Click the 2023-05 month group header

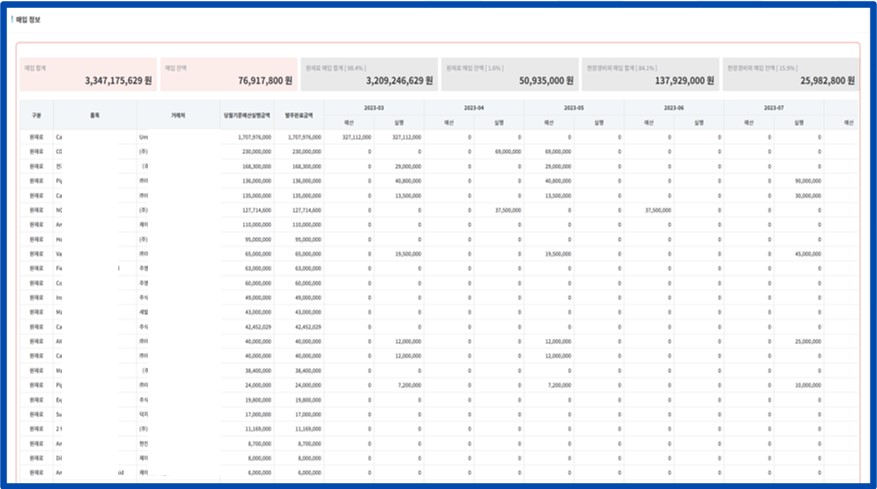(574, 107)
